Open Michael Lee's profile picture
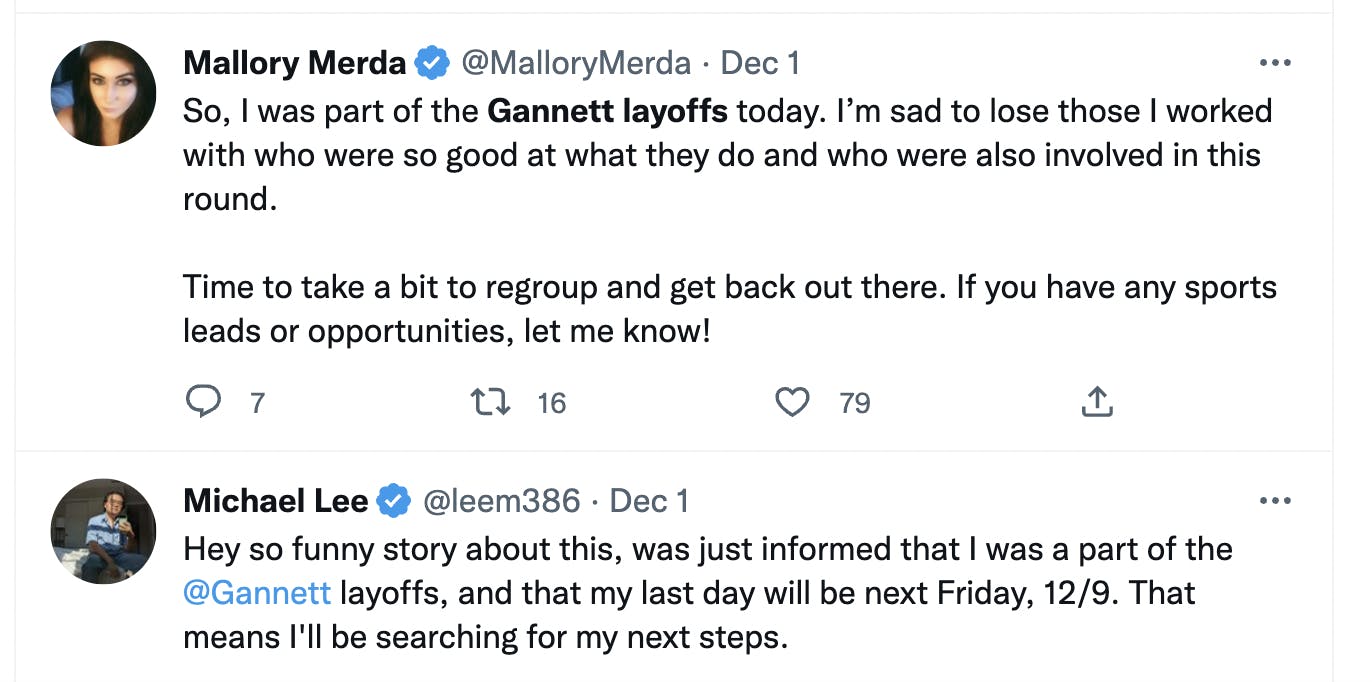The height and width of the screenshot is (682, 1372). click(103, 531)
